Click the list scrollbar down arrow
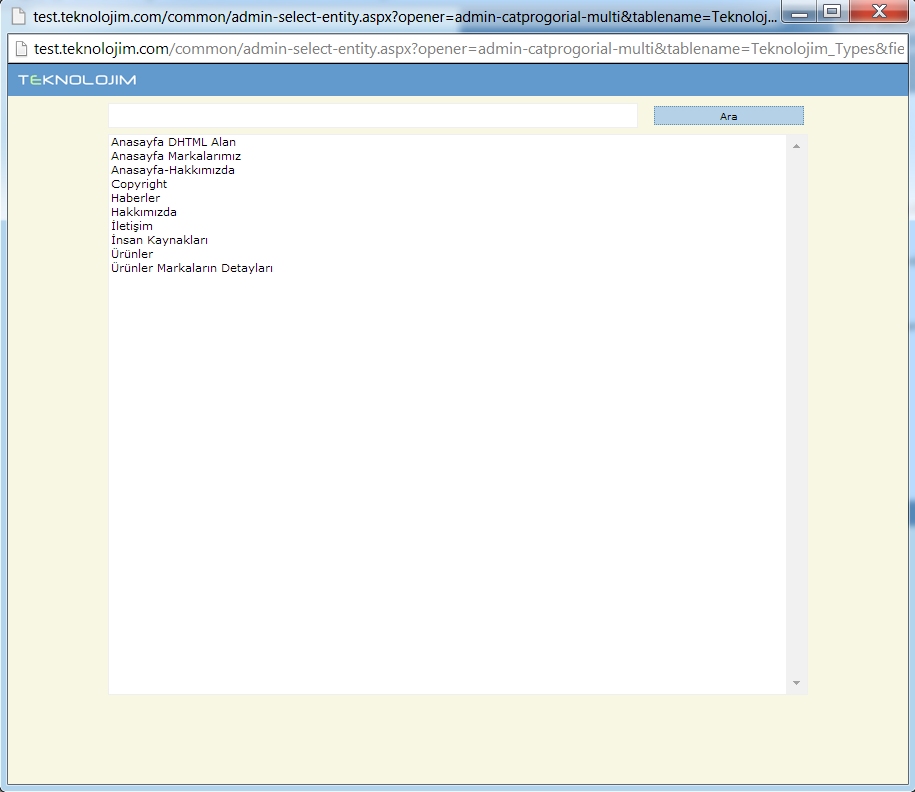The height and width of the screenshot is (792, 915). point(796,683)
